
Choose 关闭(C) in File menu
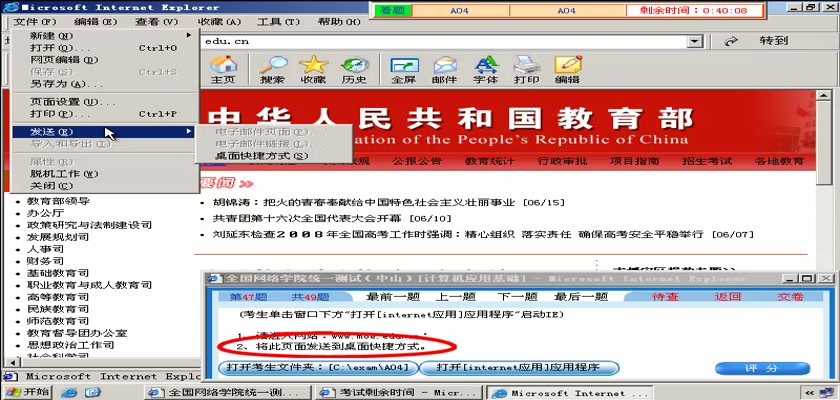click(105, 186)
